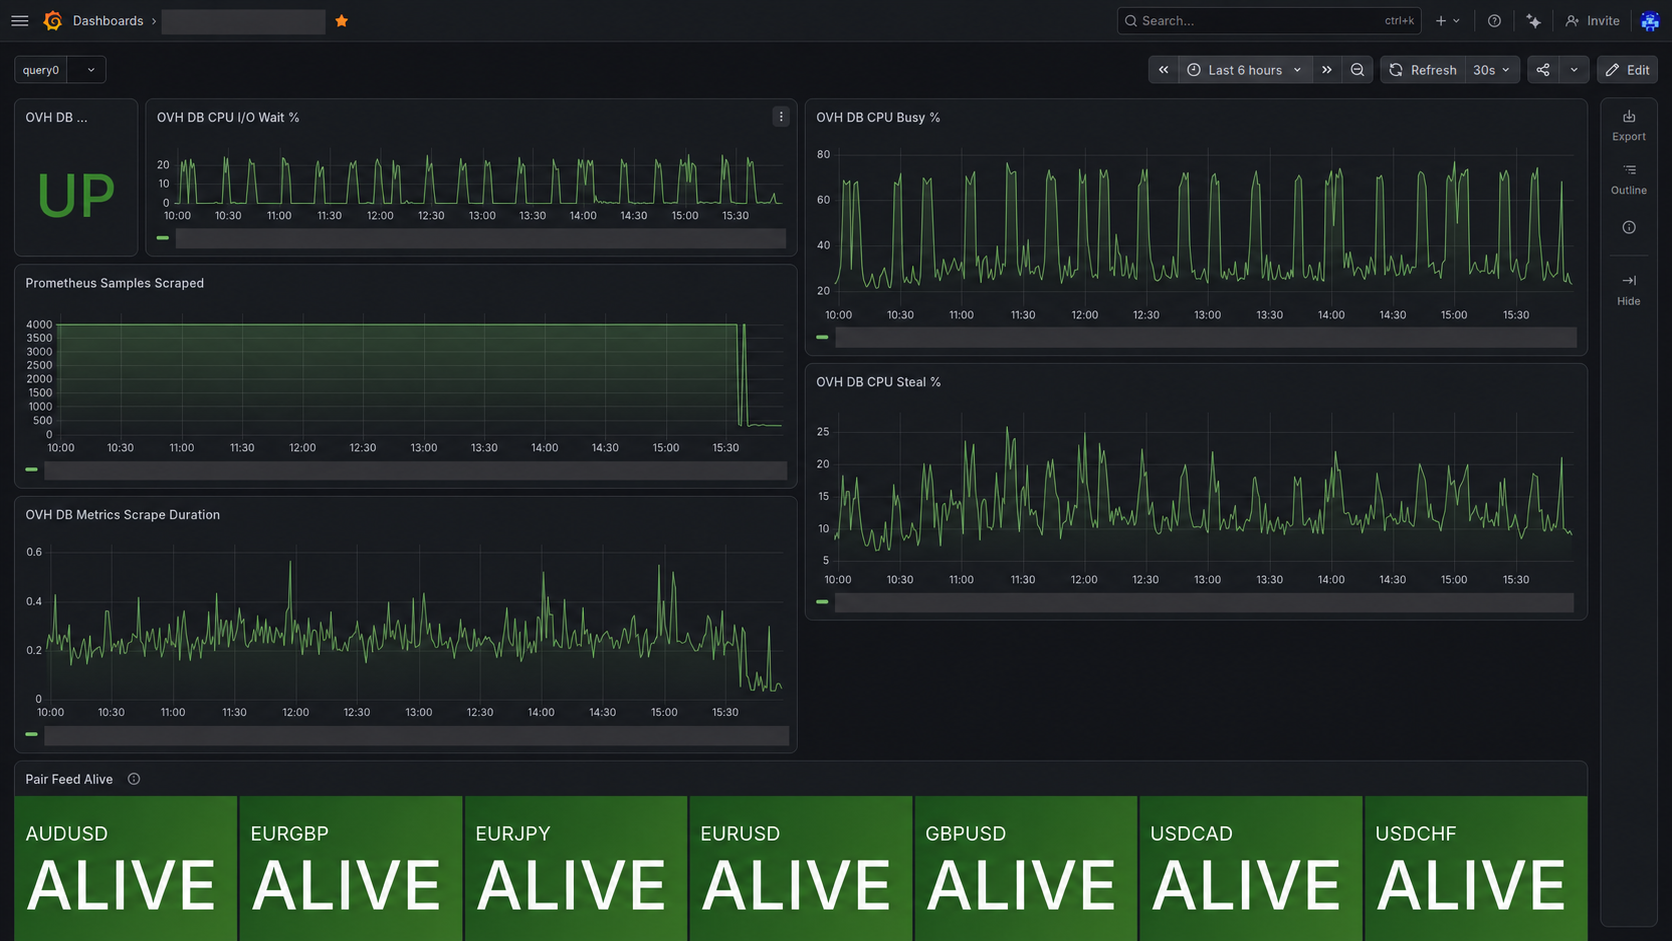The image size is (1672, 941).
Task: Zoom out time range
Action: tap(1357, 70)
